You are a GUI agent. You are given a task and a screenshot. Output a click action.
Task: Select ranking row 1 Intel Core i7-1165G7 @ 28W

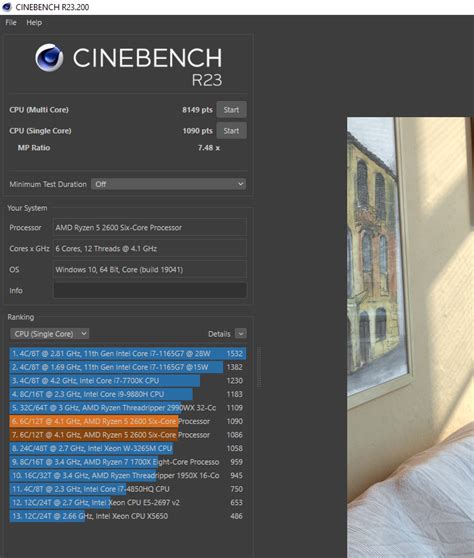tap(128, 353)
